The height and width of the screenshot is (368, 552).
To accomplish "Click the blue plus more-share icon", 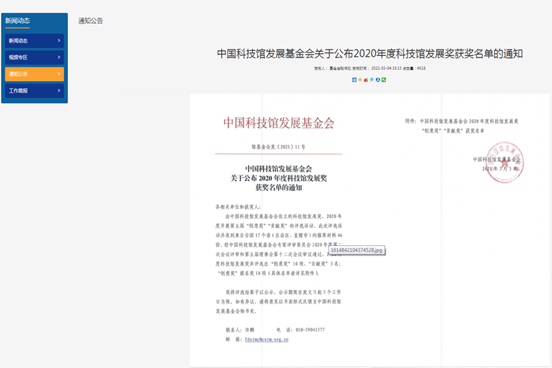I will click(355, 80).
